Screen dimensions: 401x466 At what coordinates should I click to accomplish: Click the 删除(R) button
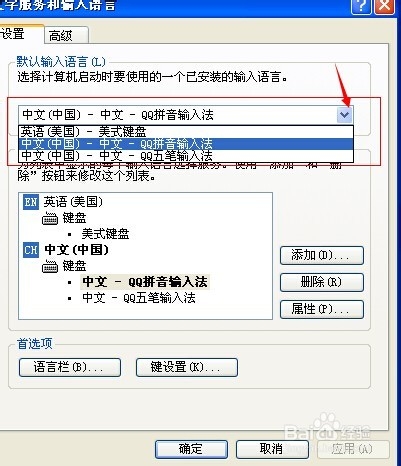click(322, 282)
